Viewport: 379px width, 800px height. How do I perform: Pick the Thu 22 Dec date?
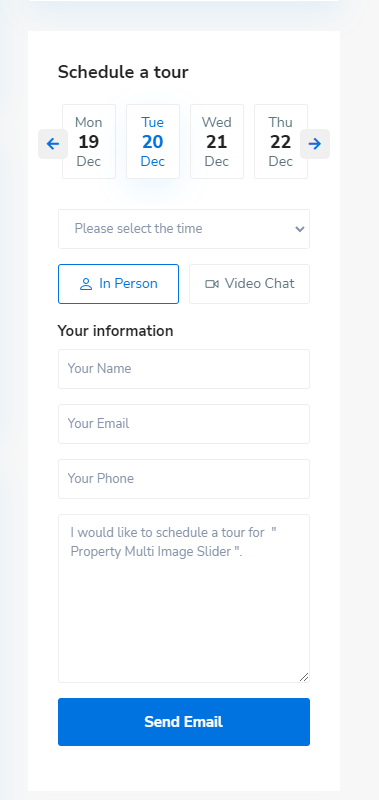pos(281,142)
